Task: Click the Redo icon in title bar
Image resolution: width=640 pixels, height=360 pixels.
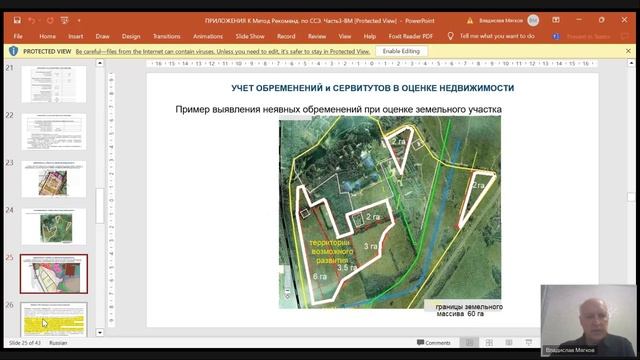Action: 50,20
